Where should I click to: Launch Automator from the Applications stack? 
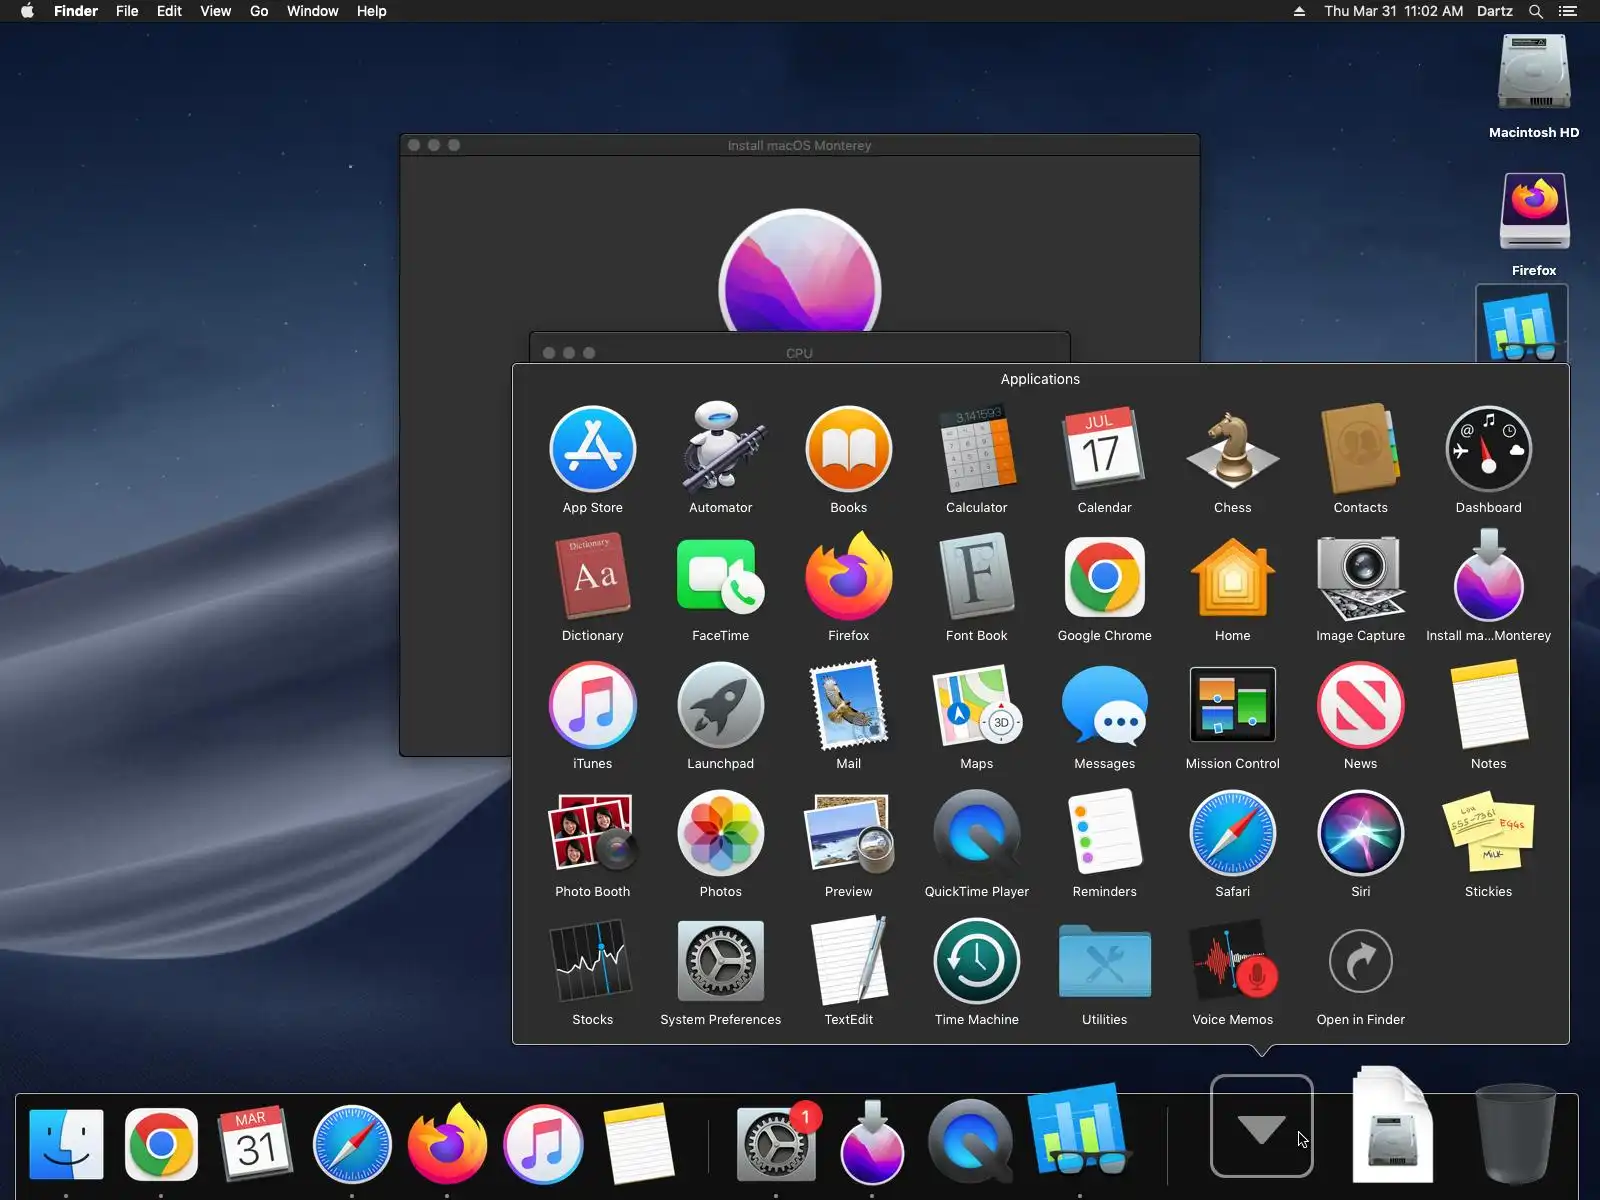(x=720, y=449)
